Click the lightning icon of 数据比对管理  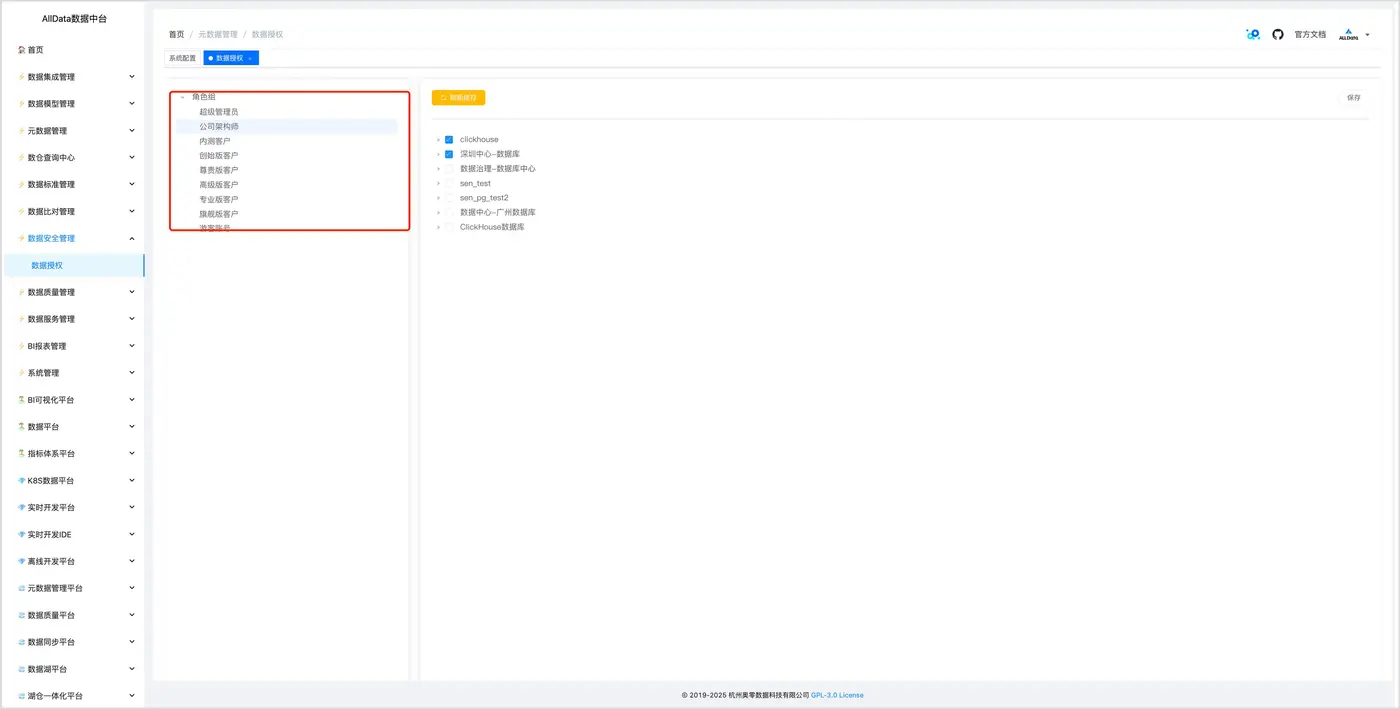tap(21, 212)
